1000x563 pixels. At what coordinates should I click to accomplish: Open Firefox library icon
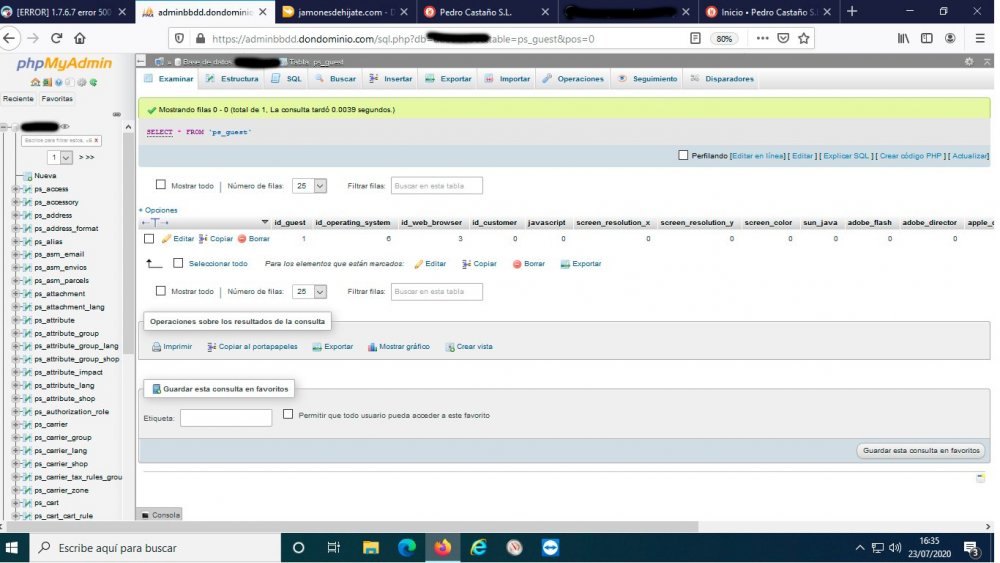pyautogui.click(x=904, y=38)
